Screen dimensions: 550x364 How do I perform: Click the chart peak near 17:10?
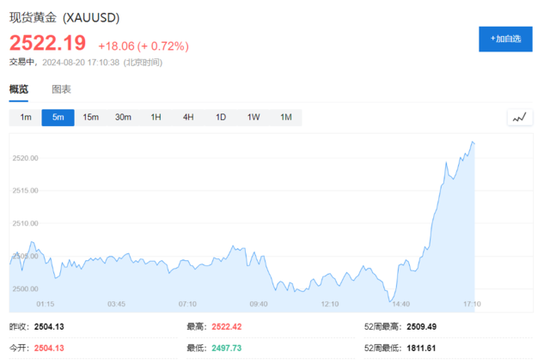(x=472, y=142)
